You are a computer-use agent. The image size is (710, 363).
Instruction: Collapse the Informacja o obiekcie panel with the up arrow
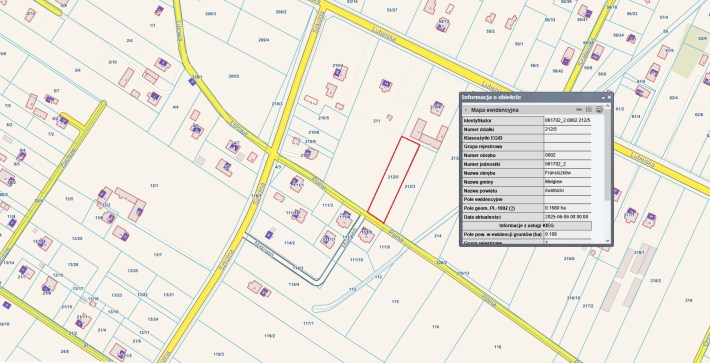pos(603,98)
